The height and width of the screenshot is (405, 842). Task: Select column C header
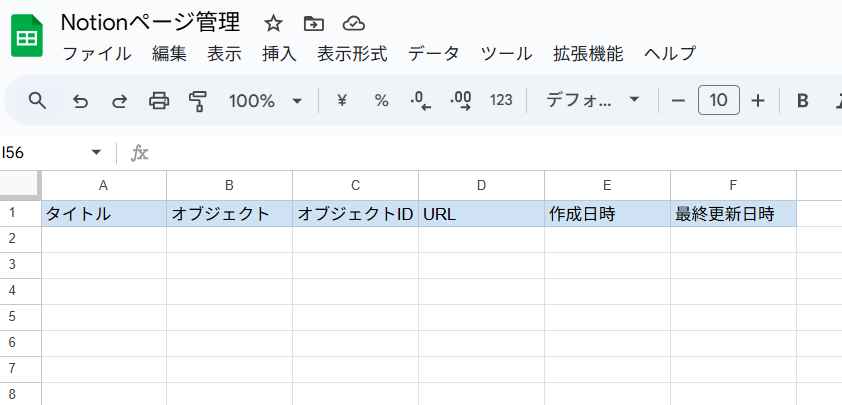click(x=355, y=185)
